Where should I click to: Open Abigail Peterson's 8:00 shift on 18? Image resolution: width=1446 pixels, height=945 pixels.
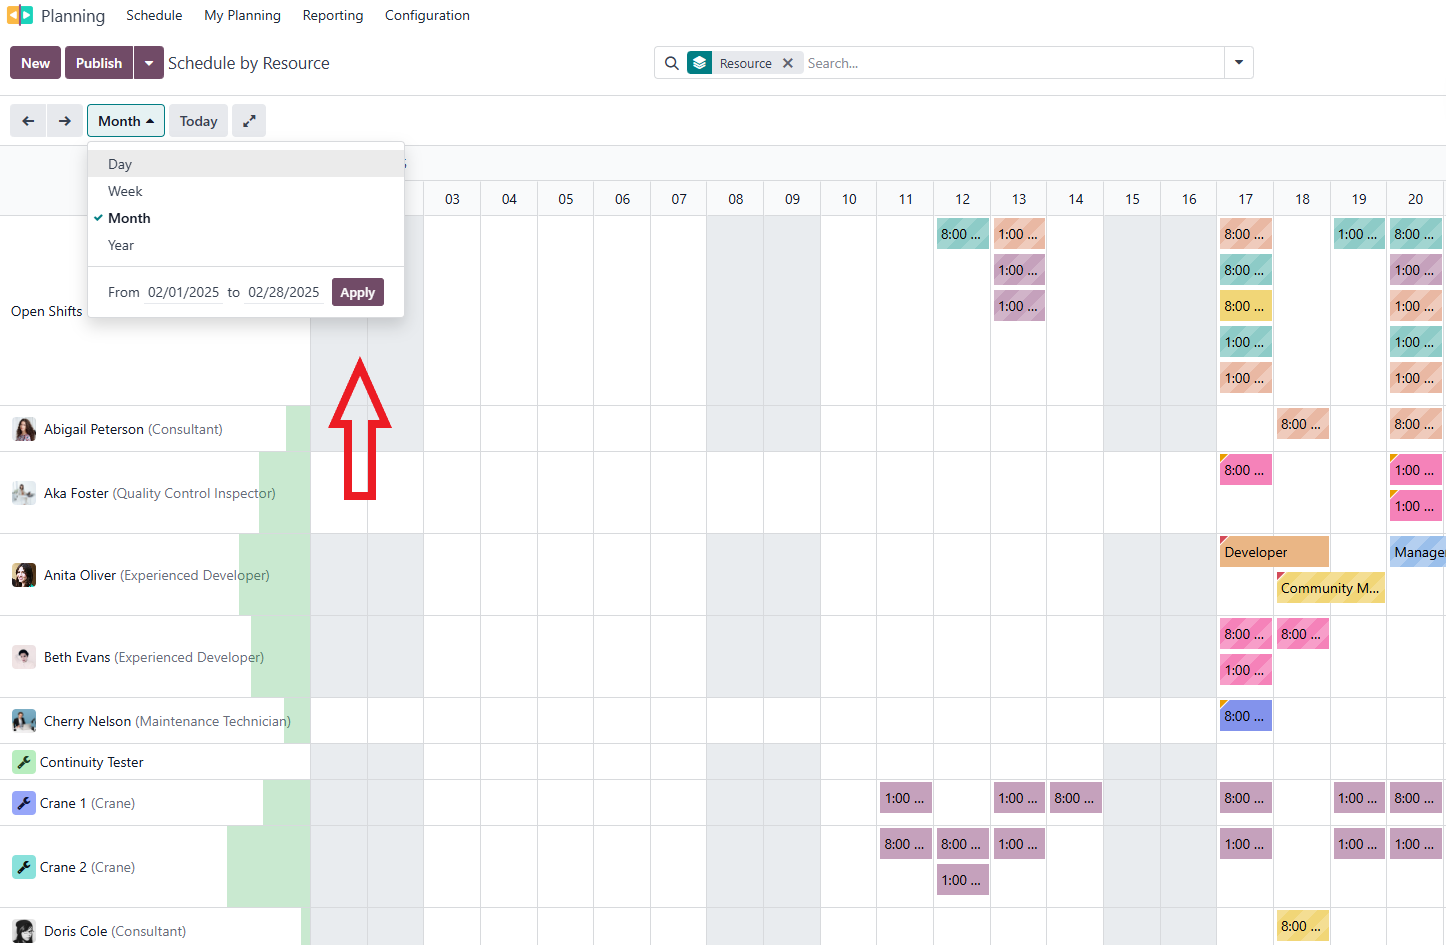1302,424
